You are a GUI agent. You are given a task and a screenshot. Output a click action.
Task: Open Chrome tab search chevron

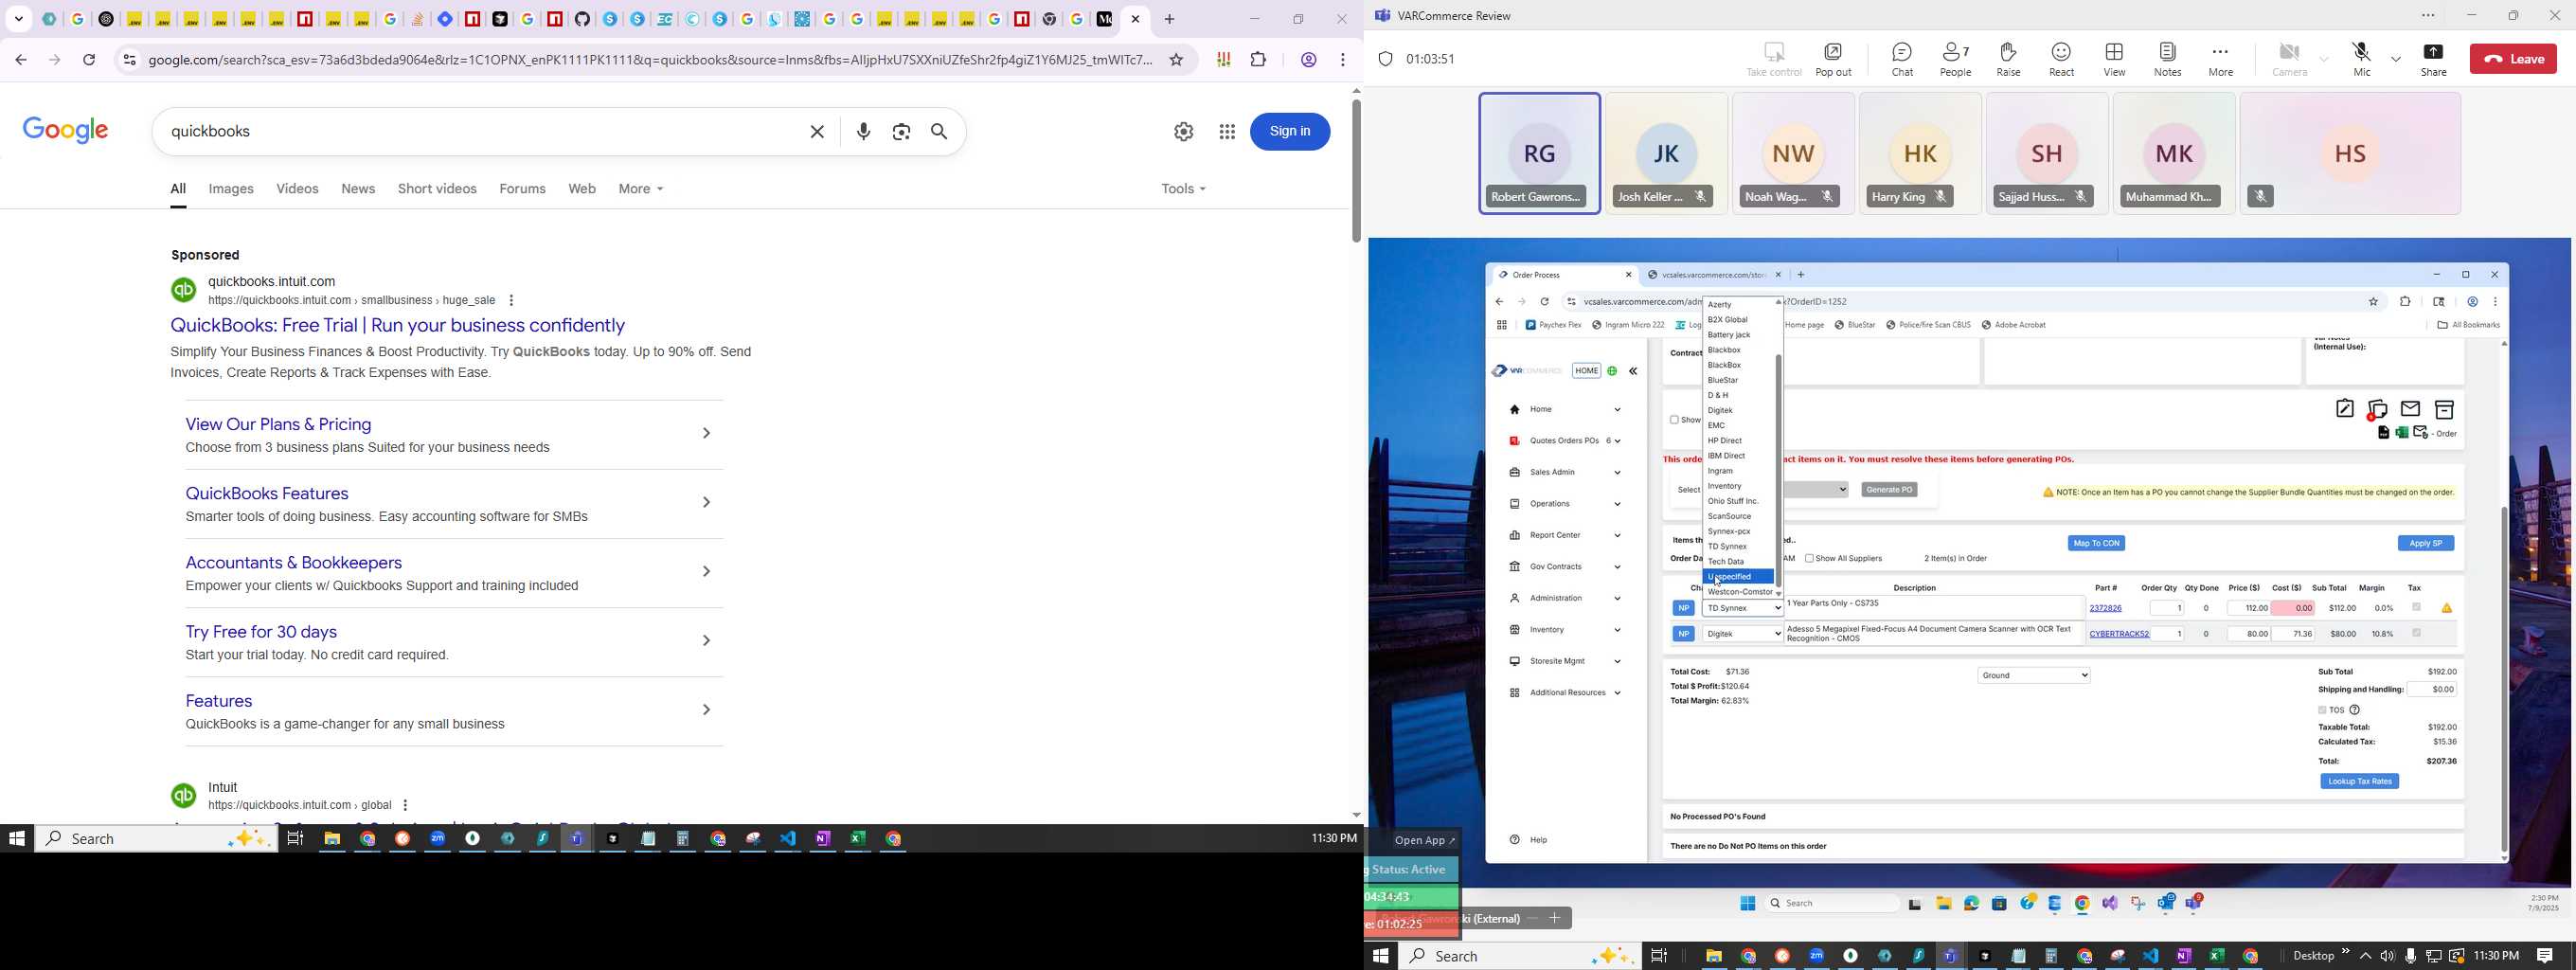(19, 19)
